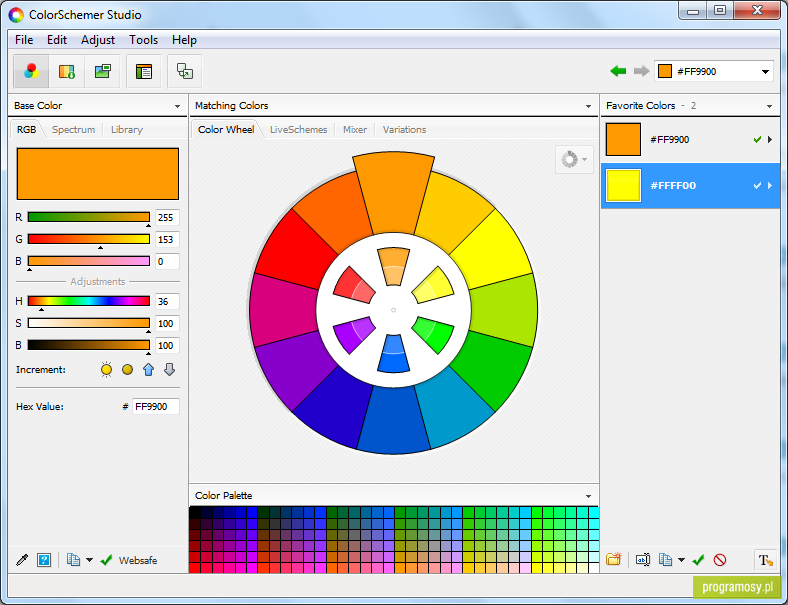The image size is (788, 605).
Task: Expand the arrow on #FF9900 favorite row
Action: coord(770,140)
